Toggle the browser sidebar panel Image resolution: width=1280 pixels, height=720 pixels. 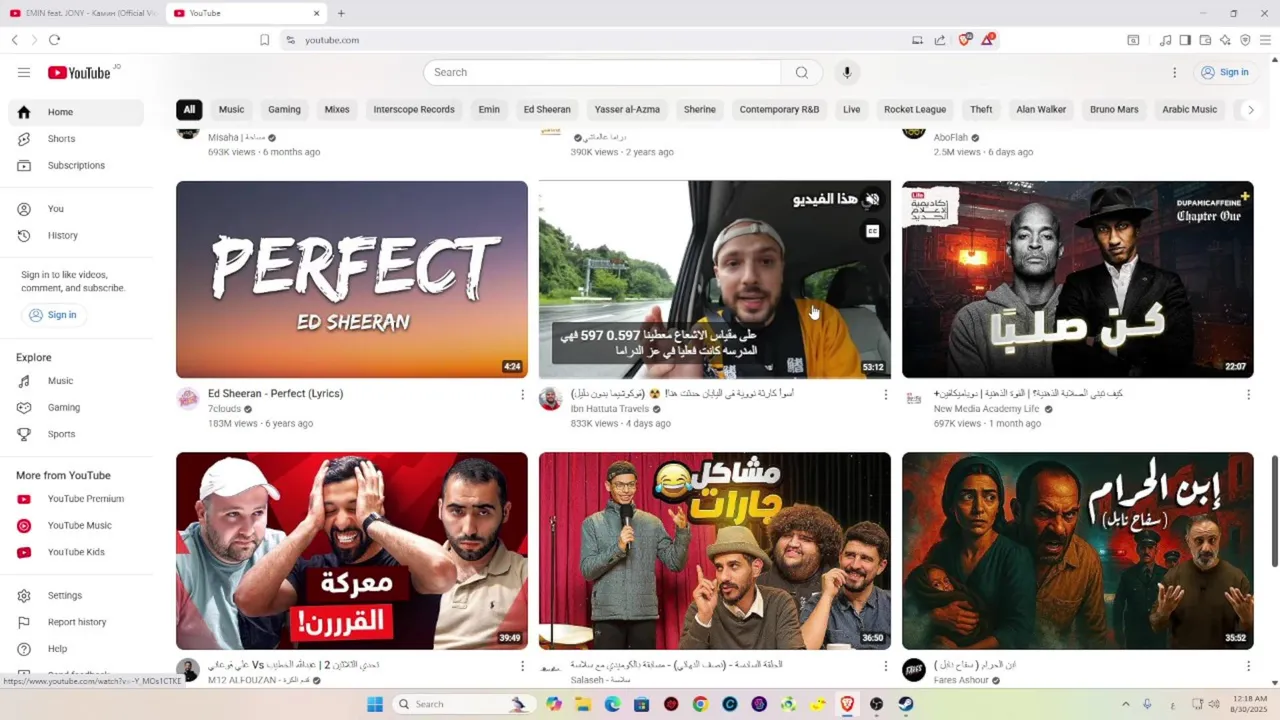tap(1185, 40)
